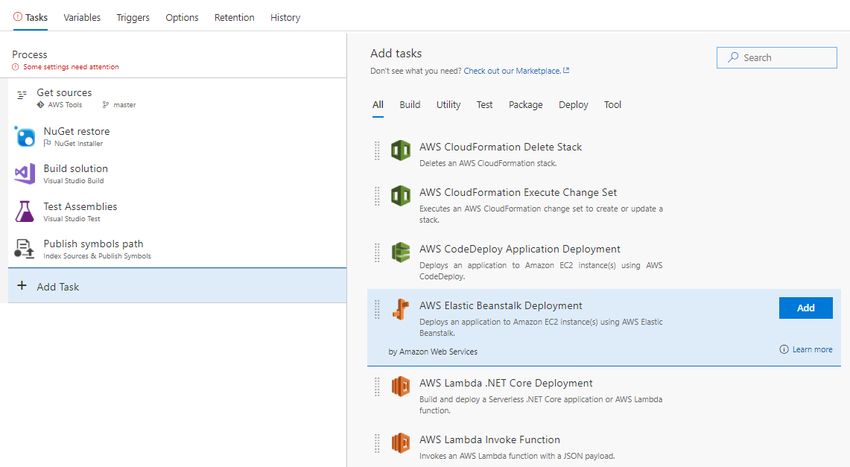This screenshot has width=850, height=467.
Task: Click the drag handle of Elastic Beanstalk Deployment
Action: (x=377, y=309)
